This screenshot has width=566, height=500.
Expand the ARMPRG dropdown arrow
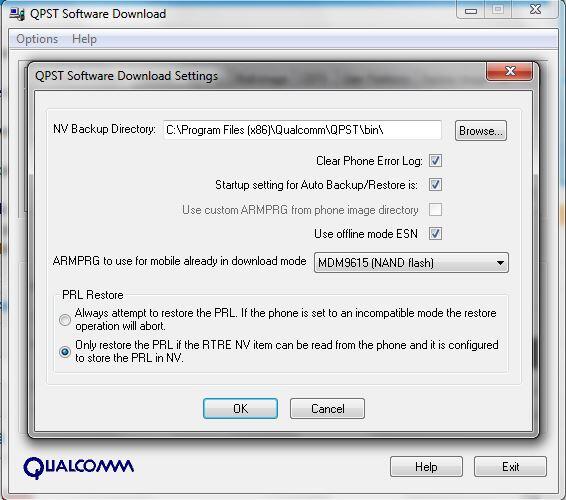(500, 263)
